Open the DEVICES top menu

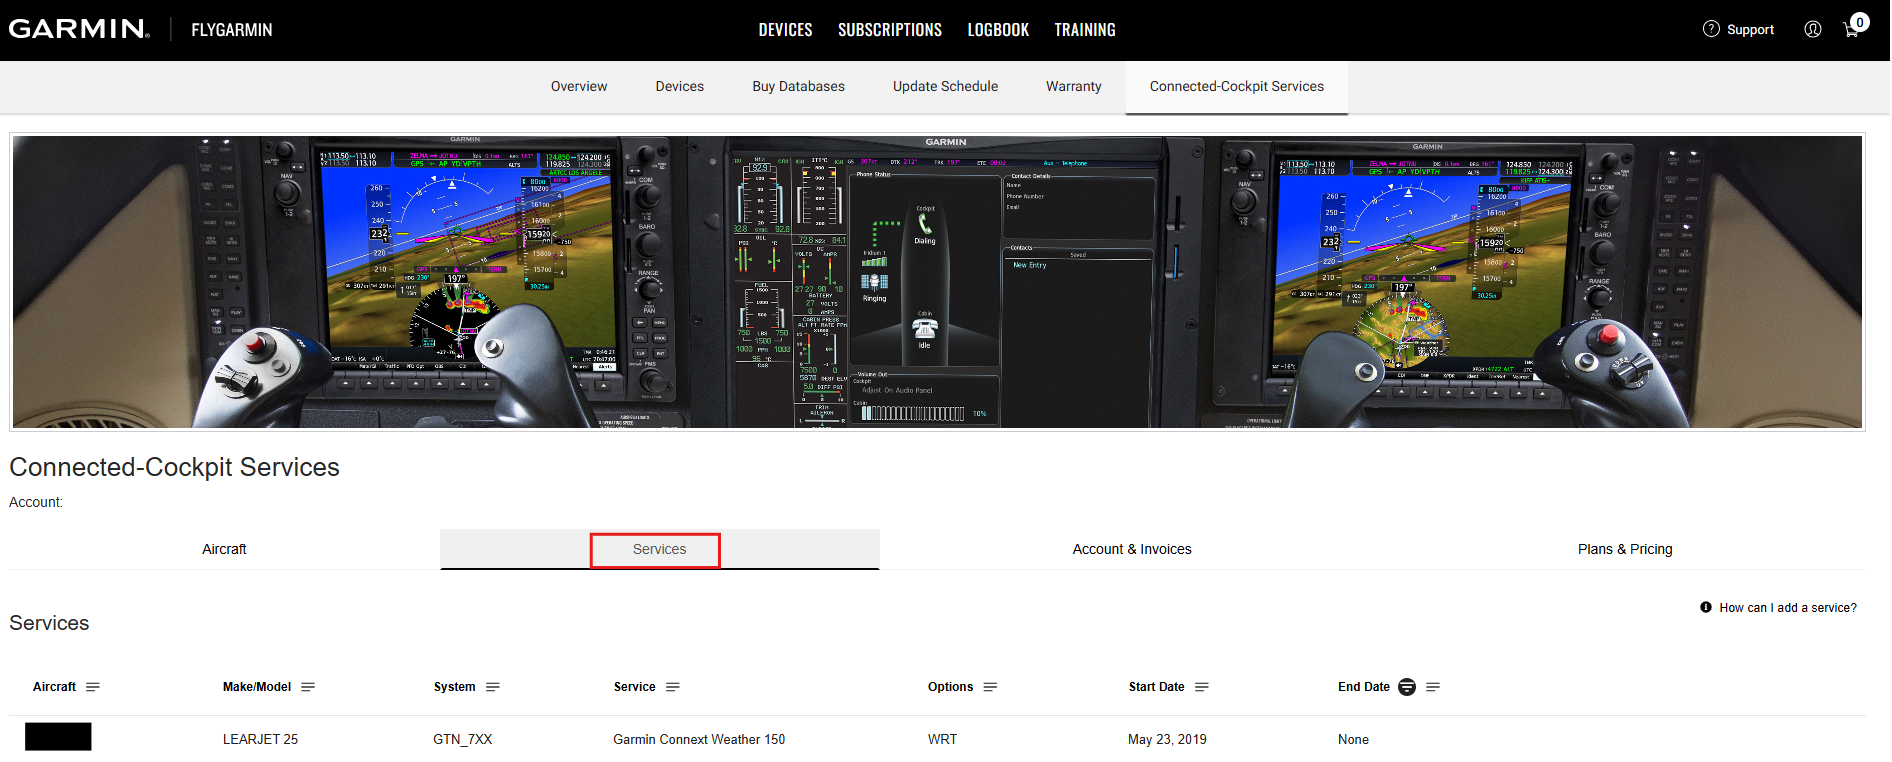[785, 30]
